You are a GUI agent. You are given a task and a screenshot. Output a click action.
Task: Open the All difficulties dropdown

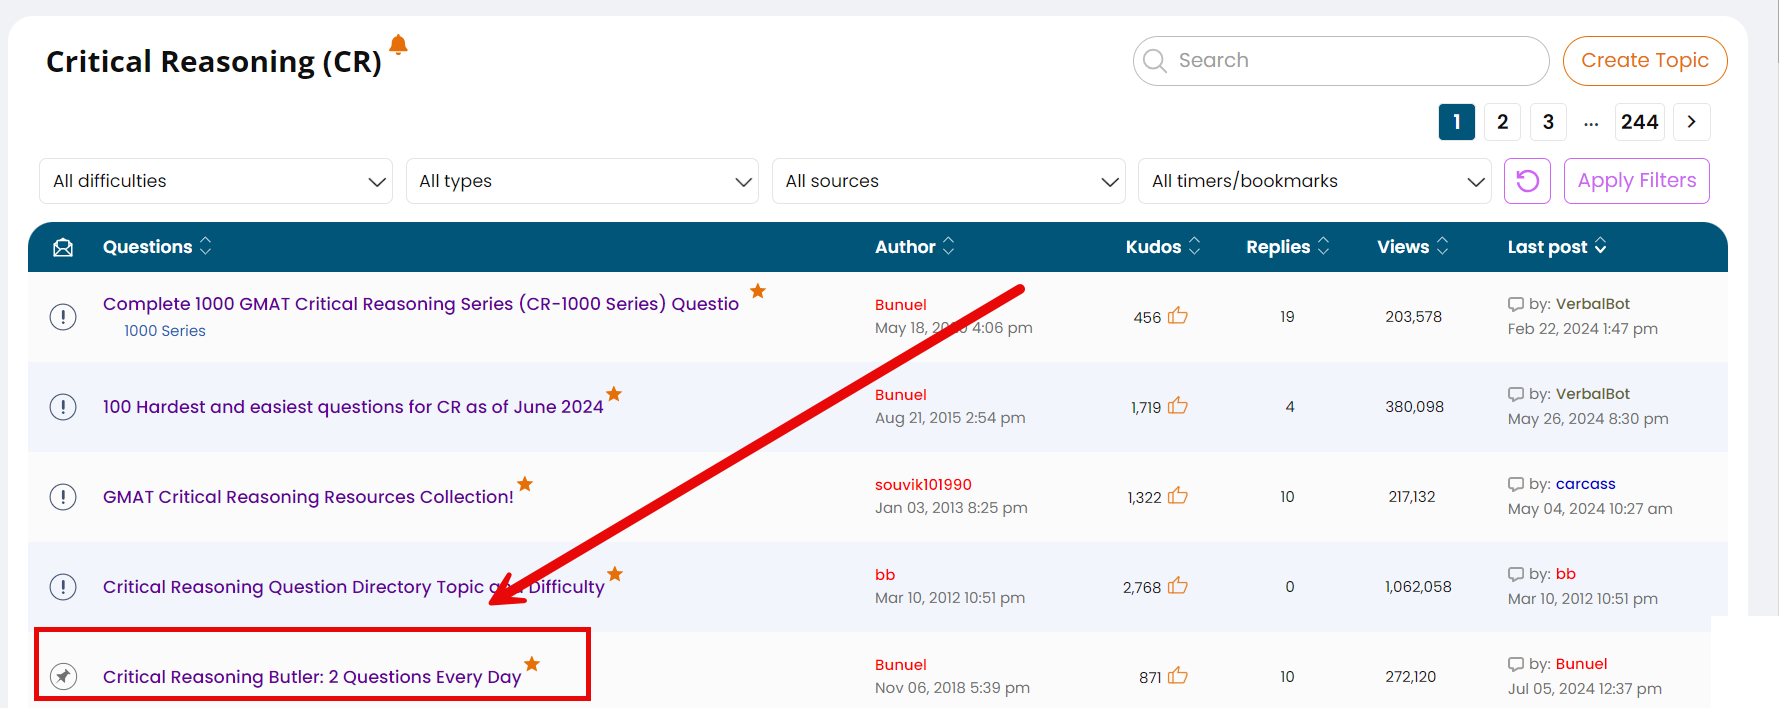[x=216, y=181]
